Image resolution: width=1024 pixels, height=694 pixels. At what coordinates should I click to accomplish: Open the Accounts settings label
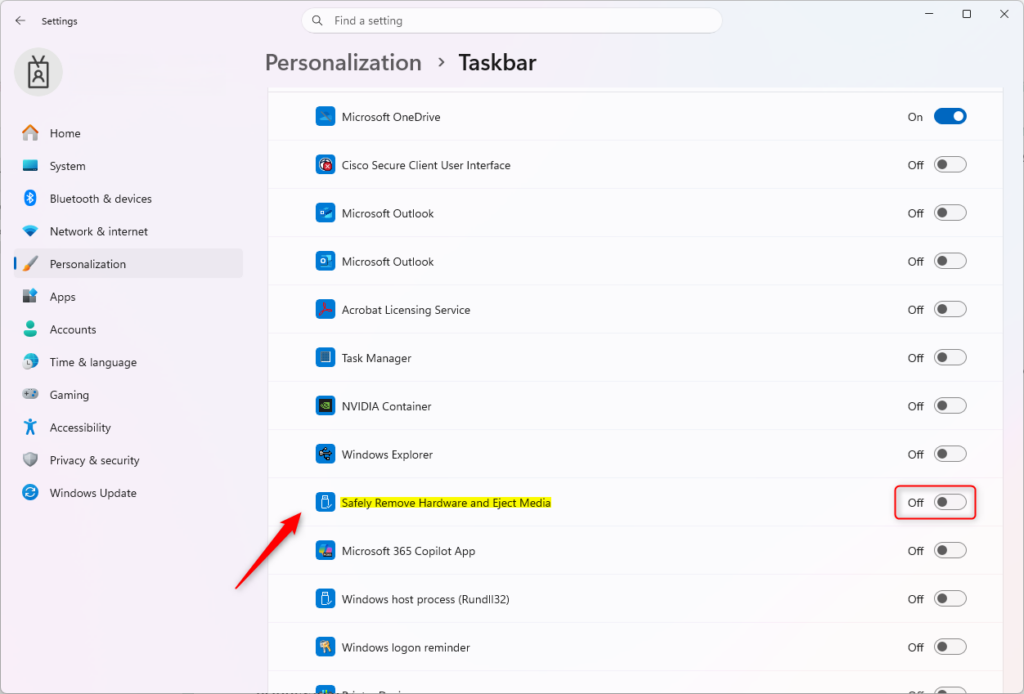[x=72, y=330]
